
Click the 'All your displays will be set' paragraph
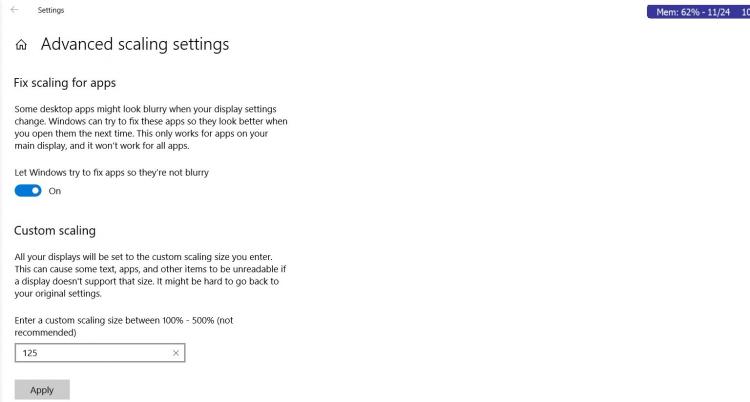(150, 275)
